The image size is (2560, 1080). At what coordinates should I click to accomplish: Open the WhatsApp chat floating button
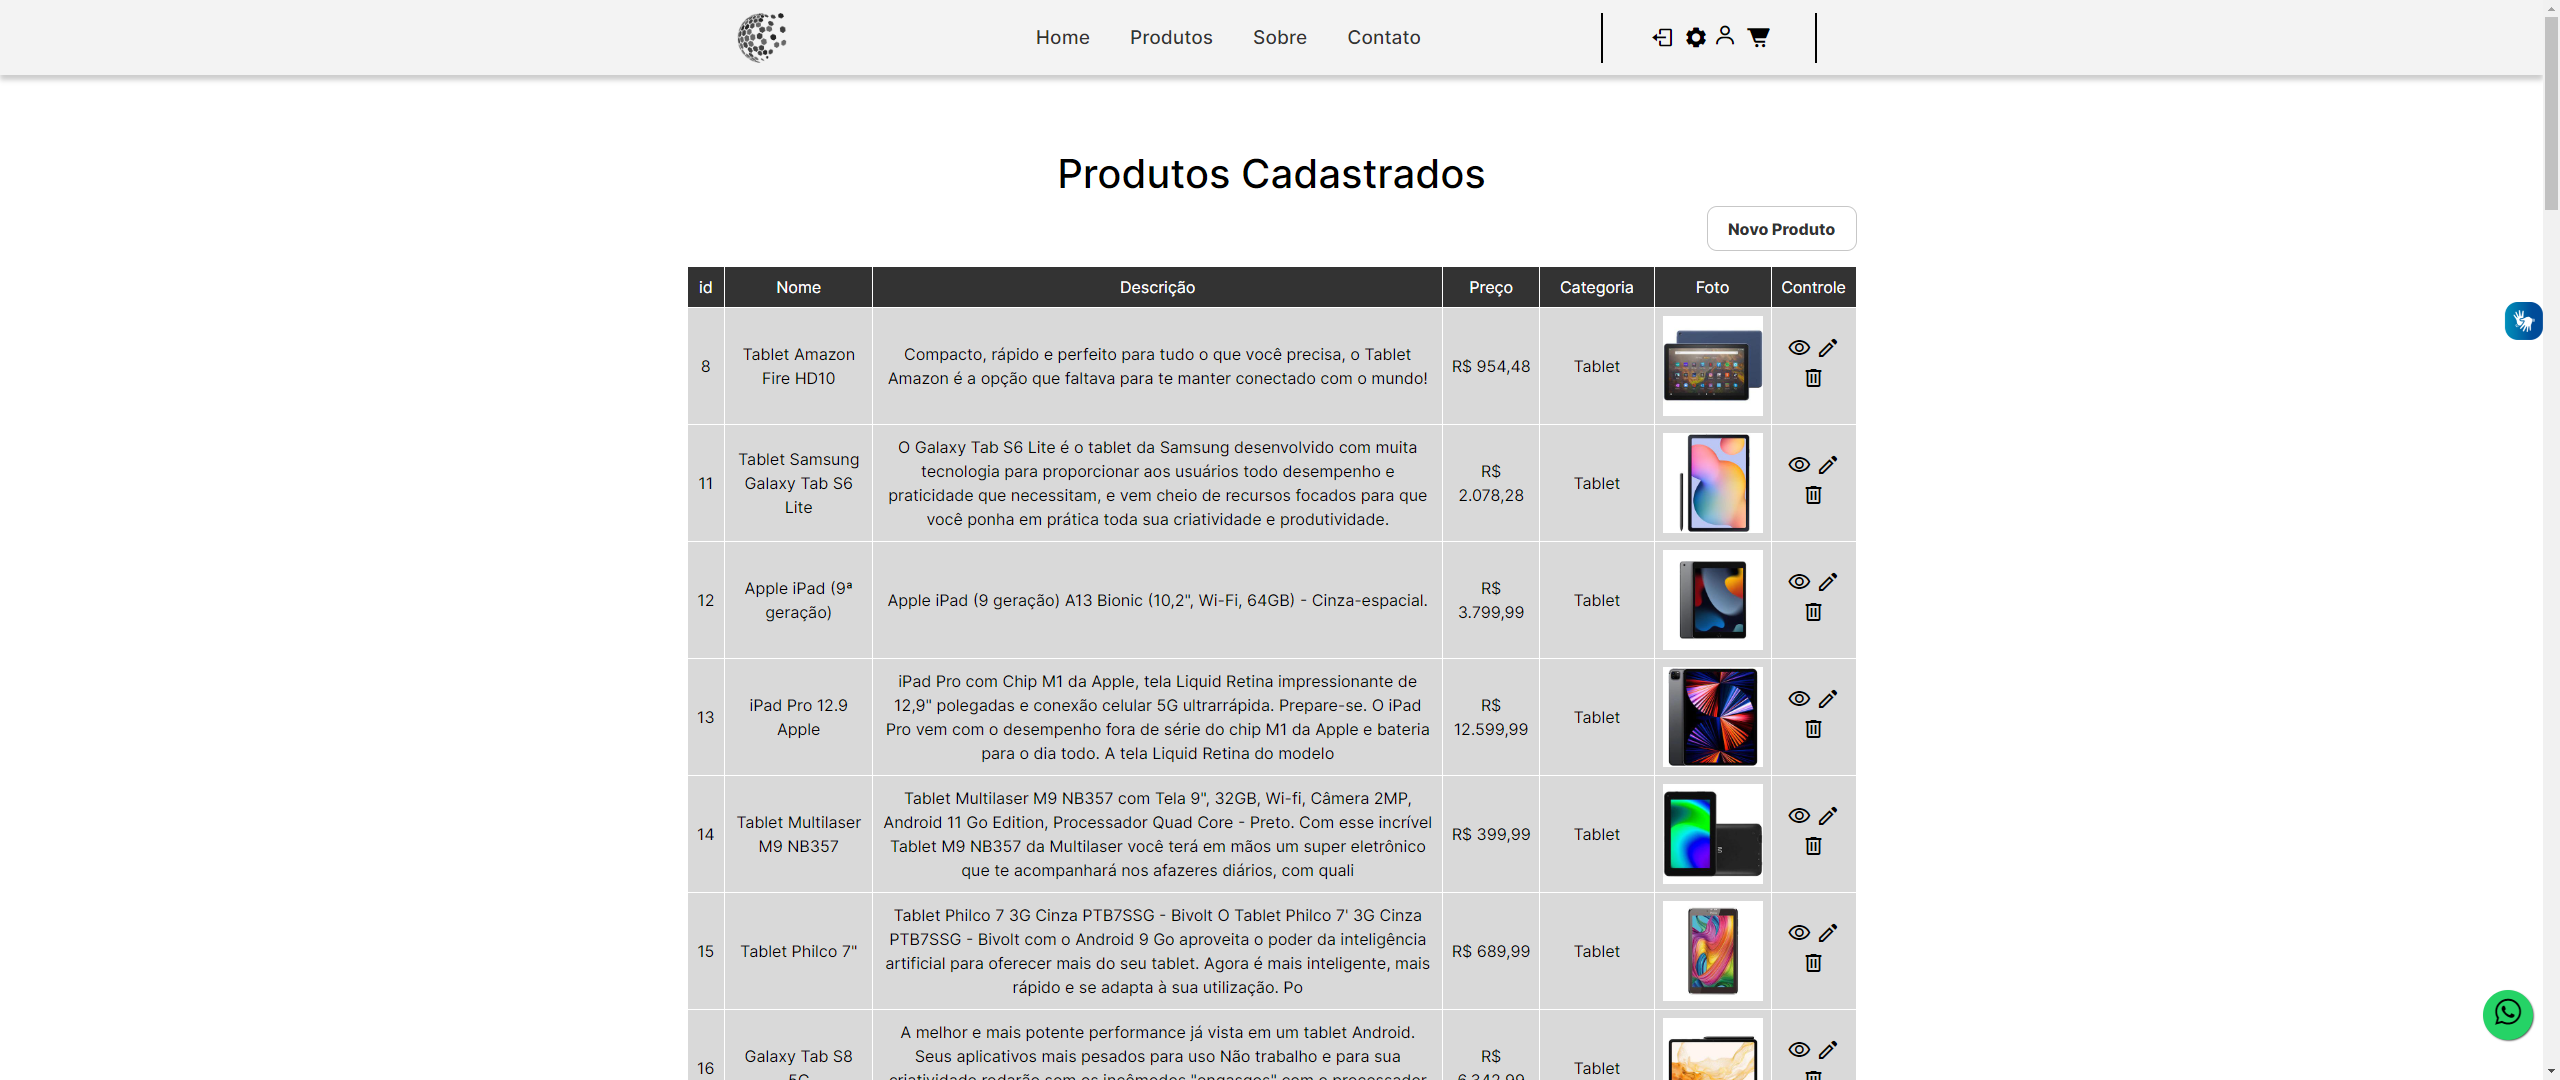[2507, 1014]
